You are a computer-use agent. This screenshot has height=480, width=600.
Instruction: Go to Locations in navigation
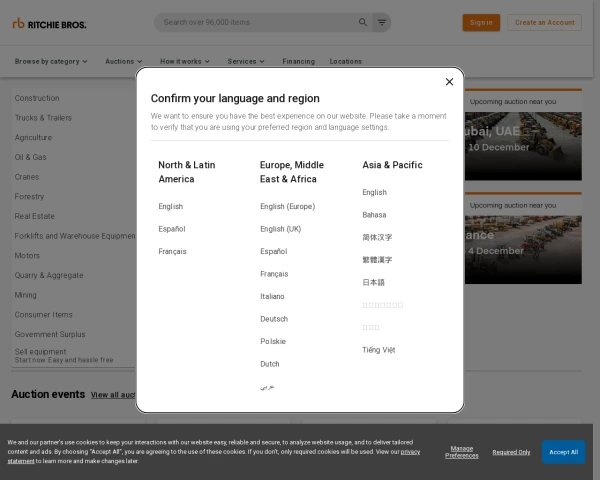point(346,61)
